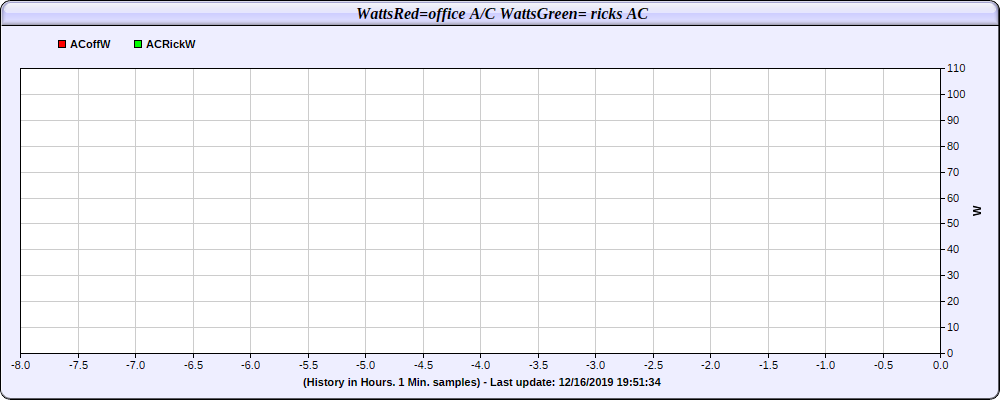1000x400 pixels.
Task: Click the 'Last update: 12/16/2019 19:51:34' caption
Action: click(x=575, y=382)
